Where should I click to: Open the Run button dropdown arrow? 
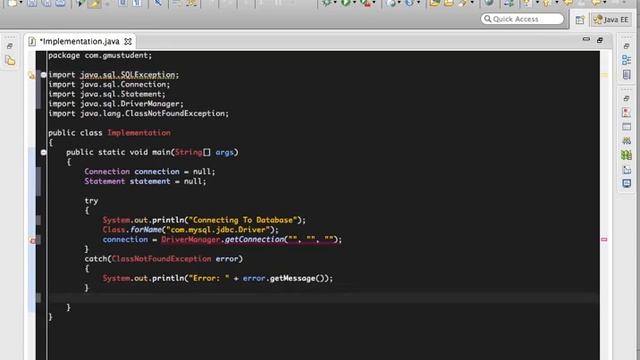click(x=354, y=3)
